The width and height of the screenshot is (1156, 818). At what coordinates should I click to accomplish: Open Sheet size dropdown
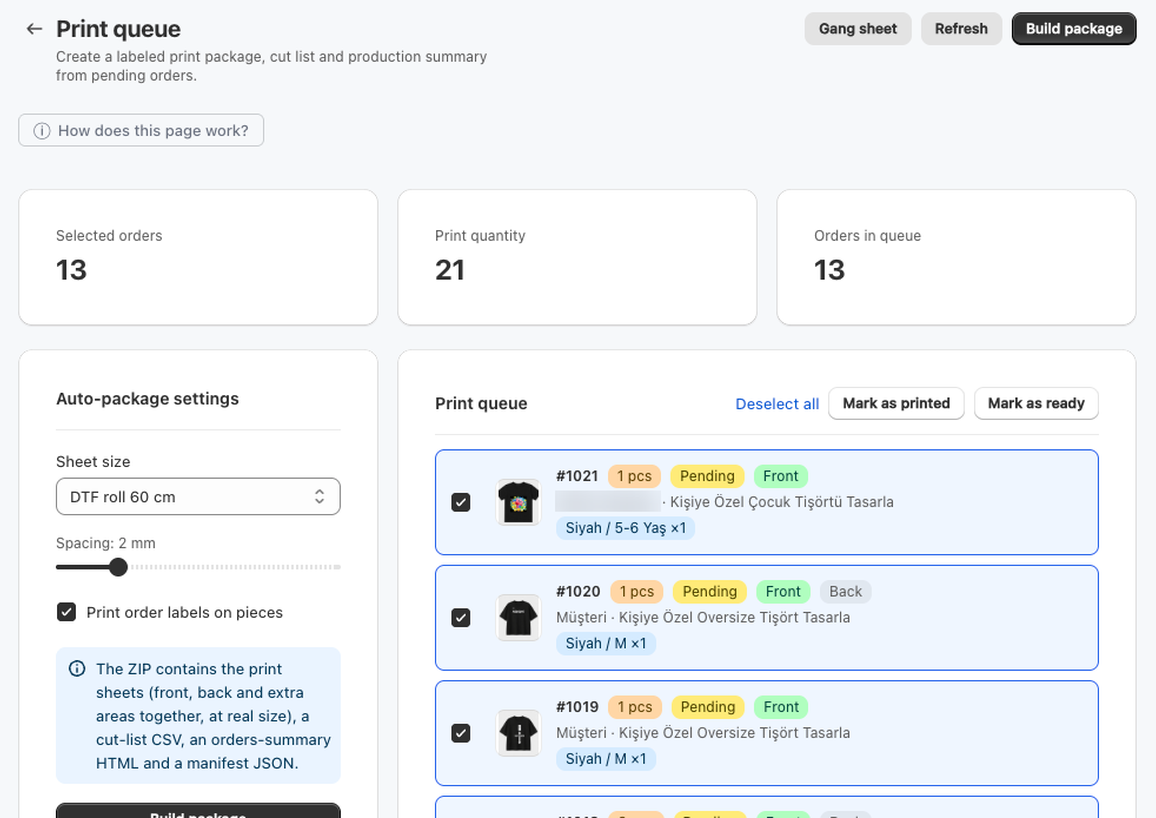click(x=198, y=497)
